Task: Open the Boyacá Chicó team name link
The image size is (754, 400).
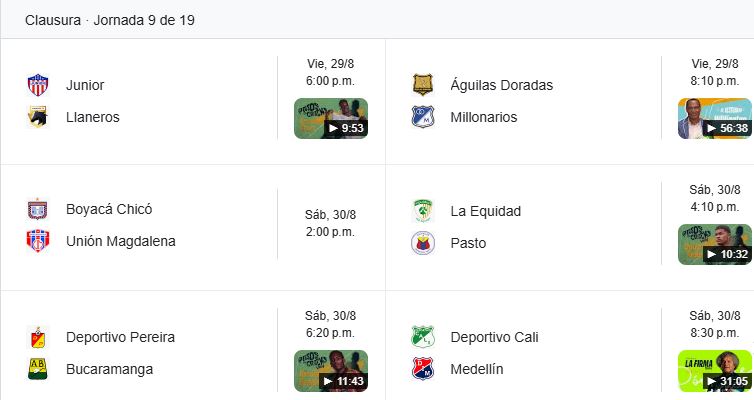Action: coord(109,209)
